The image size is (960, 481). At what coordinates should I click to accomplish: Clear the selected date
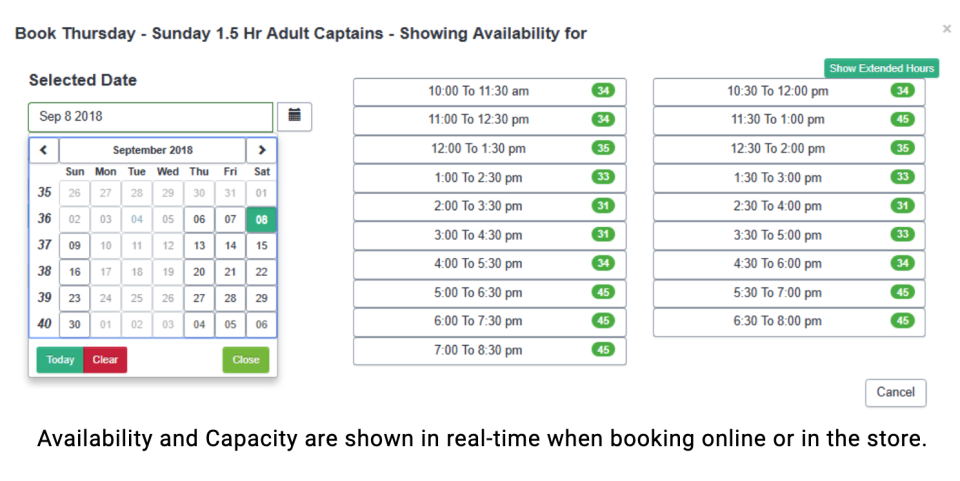click(105, 360)
